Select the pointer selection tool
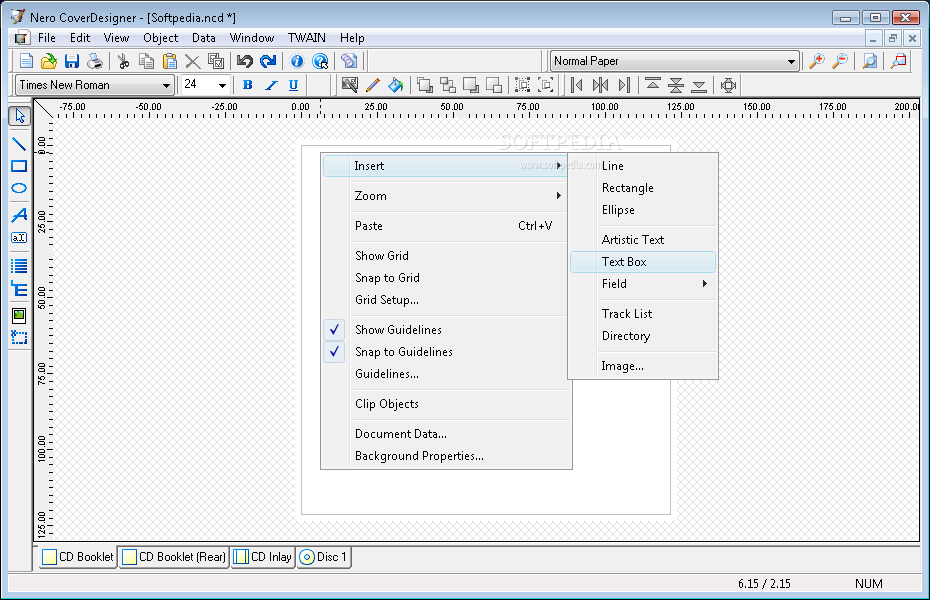930x600 pixels. pyautogui.click(x=20, y=116)
